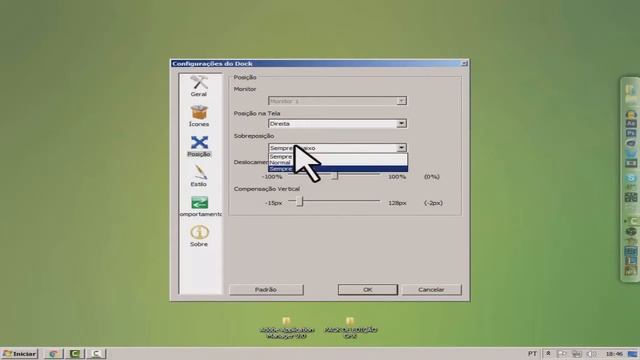Viewport: 640px width, 360px height.
Task: Open the Iniciar start menu
Action: (20, 353)
